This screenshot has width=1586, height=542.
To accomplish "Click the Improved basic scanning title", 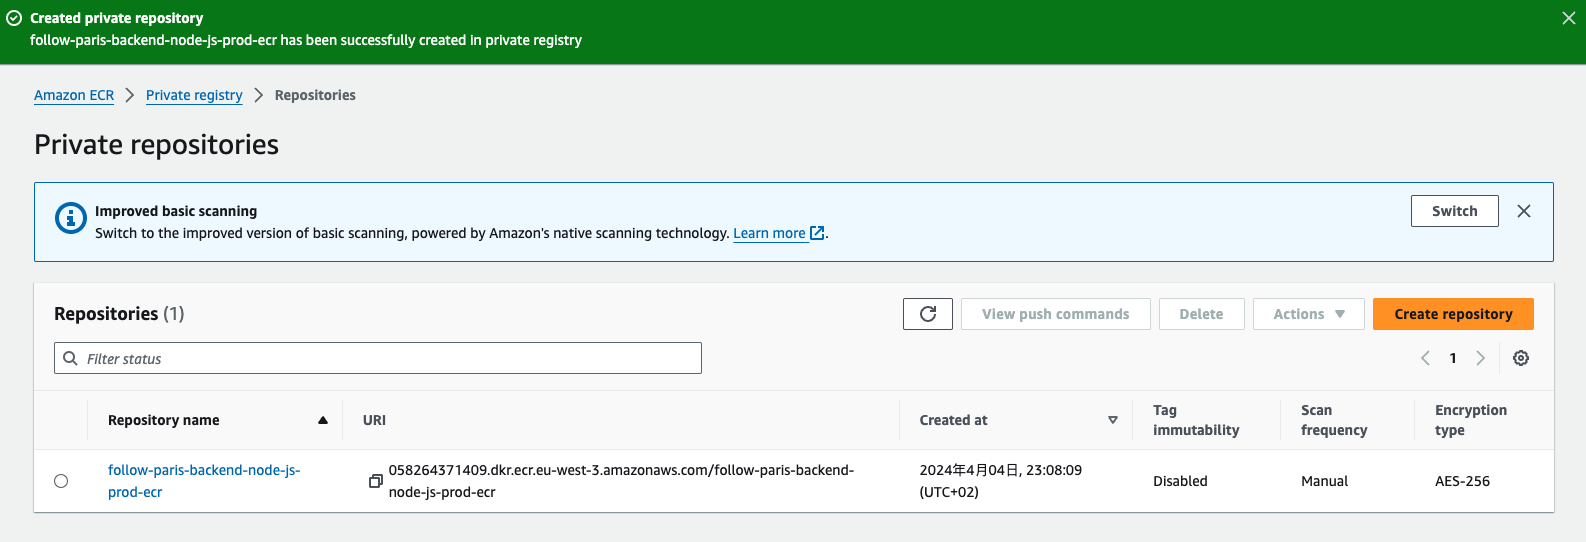I will tap(176, 211).
